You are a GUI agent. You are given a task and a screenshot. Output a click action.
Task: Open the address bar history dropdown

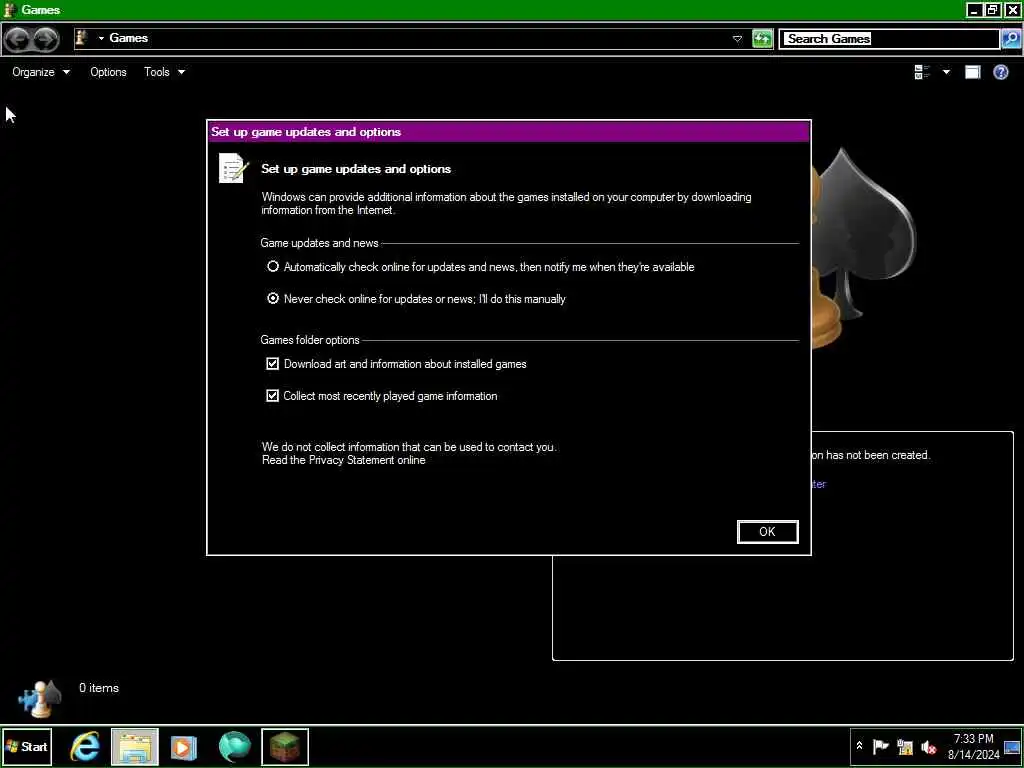coord(737,39)
